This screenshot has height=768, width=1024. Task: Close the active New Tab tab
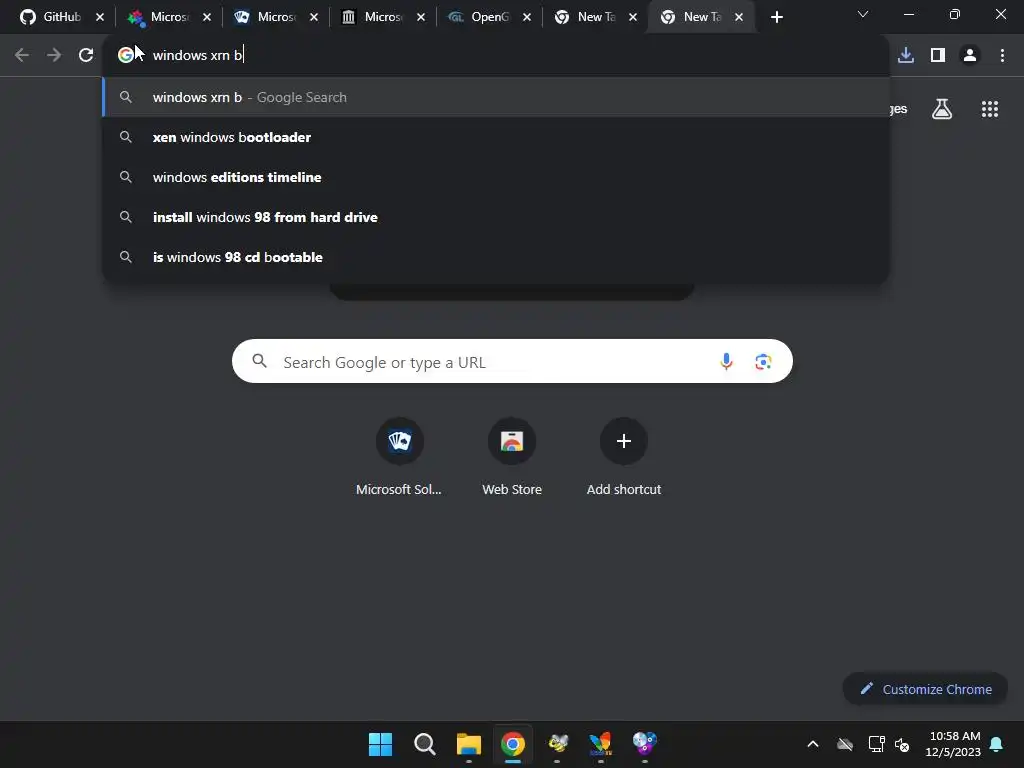pyautogui.click(x=739, y=17)
